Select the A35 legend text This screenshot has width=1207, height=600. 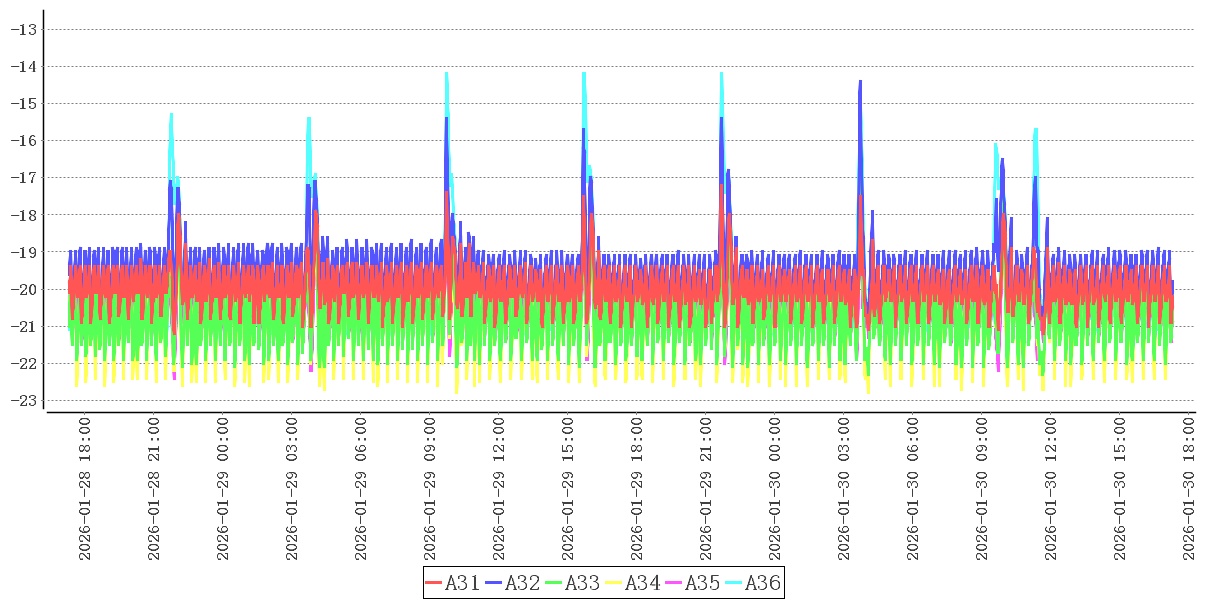702,583
